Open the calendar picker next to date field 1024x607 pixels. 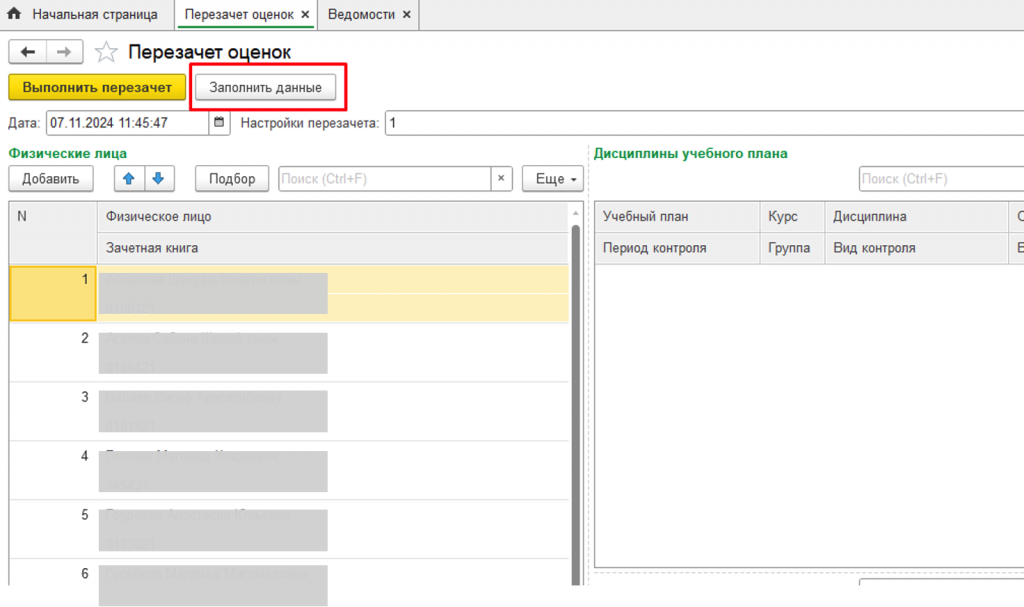pos(219,123)
